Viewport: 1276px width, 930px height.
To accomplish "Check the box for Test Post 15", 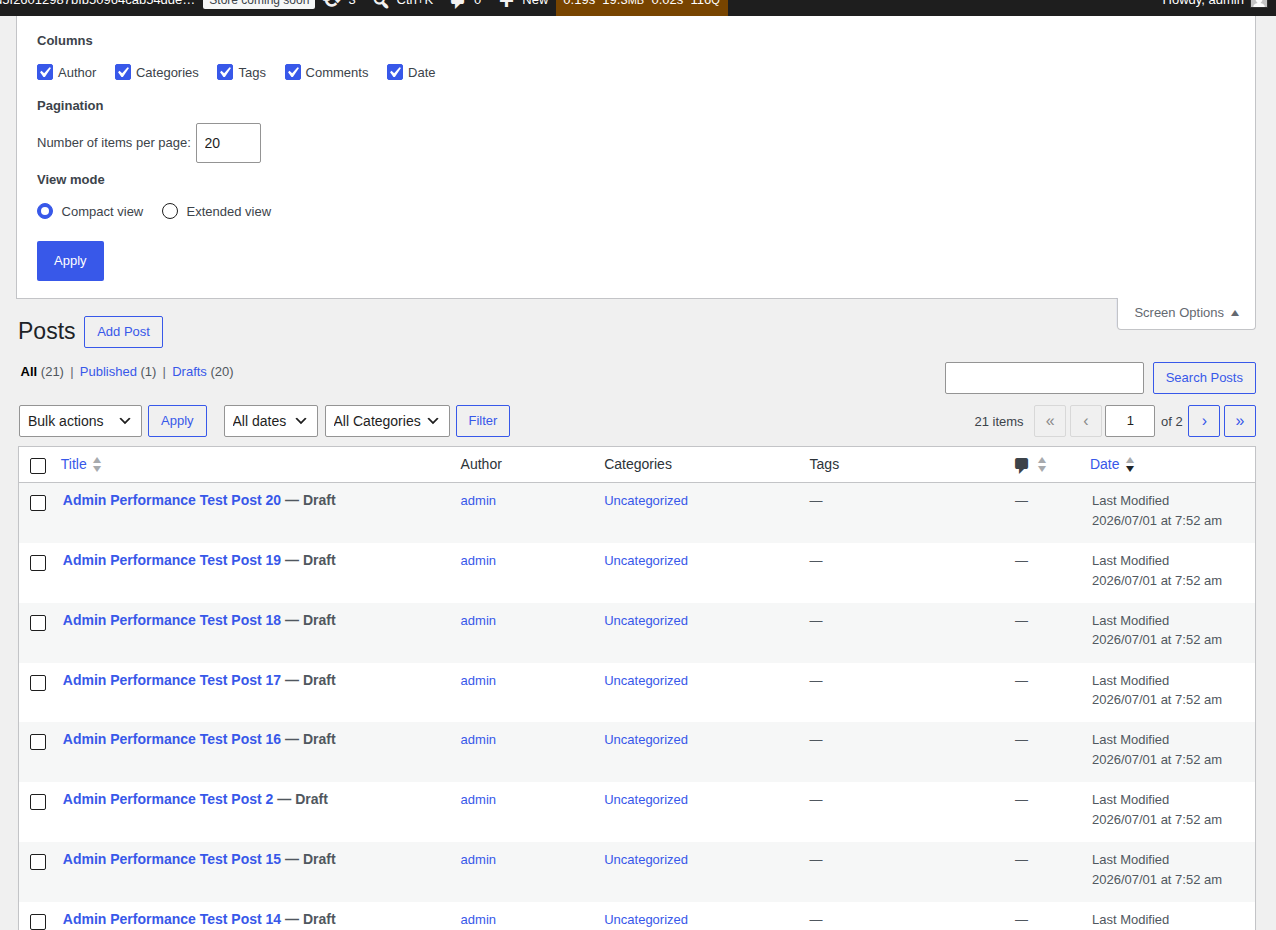I will [x=38, y=862].
